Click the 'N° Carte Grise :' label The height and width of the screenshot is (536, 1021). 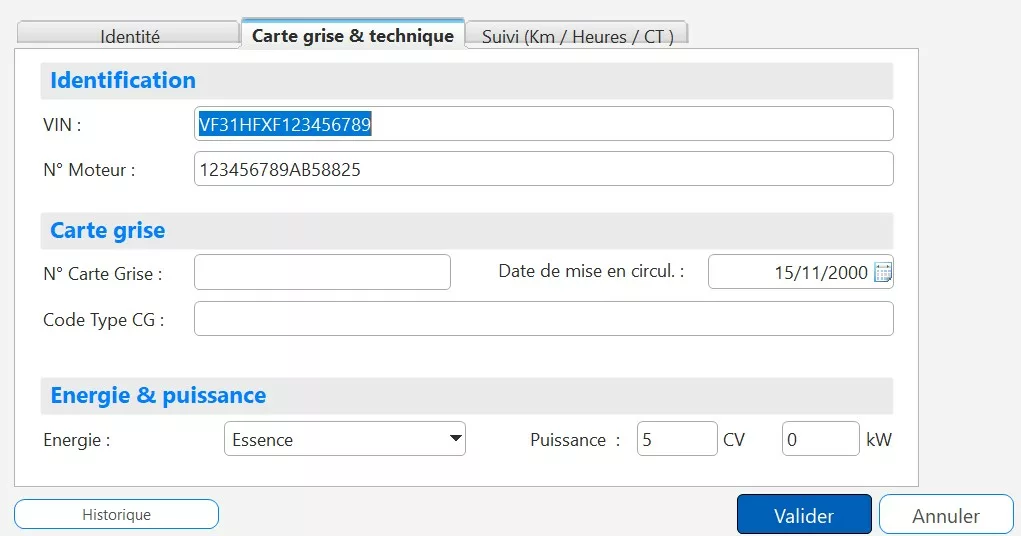pyautogui.click(x=103, y=274)
